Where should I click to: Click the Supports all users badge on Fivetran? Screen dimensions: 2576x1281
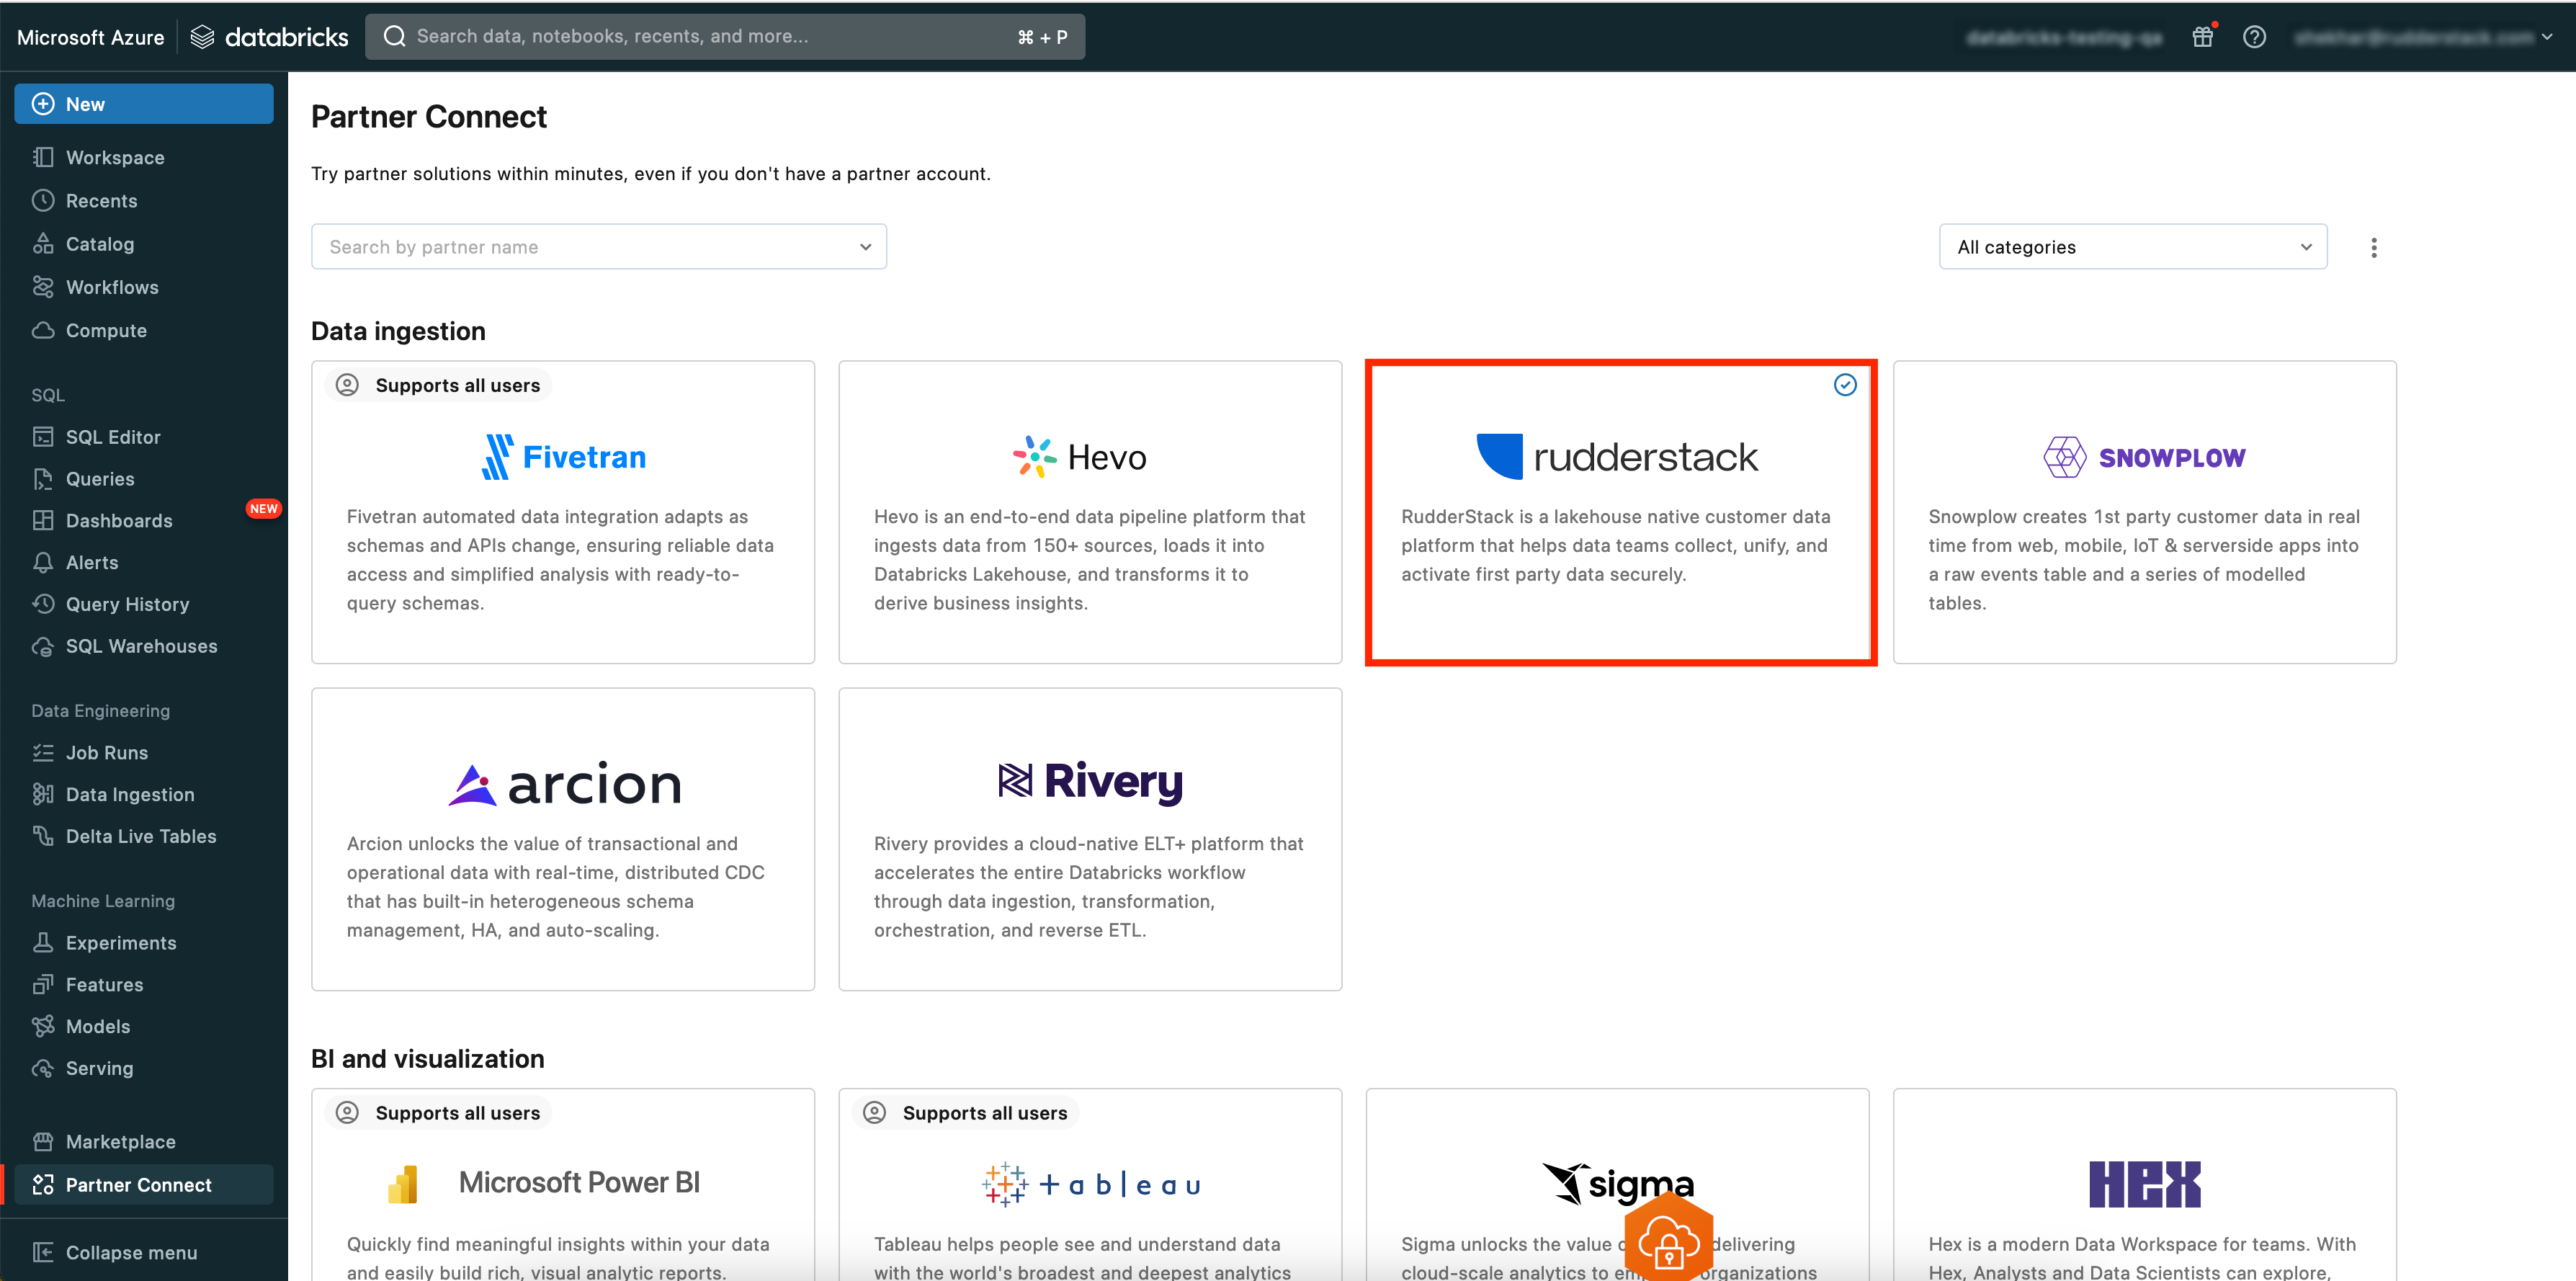(x=437, y=384)
